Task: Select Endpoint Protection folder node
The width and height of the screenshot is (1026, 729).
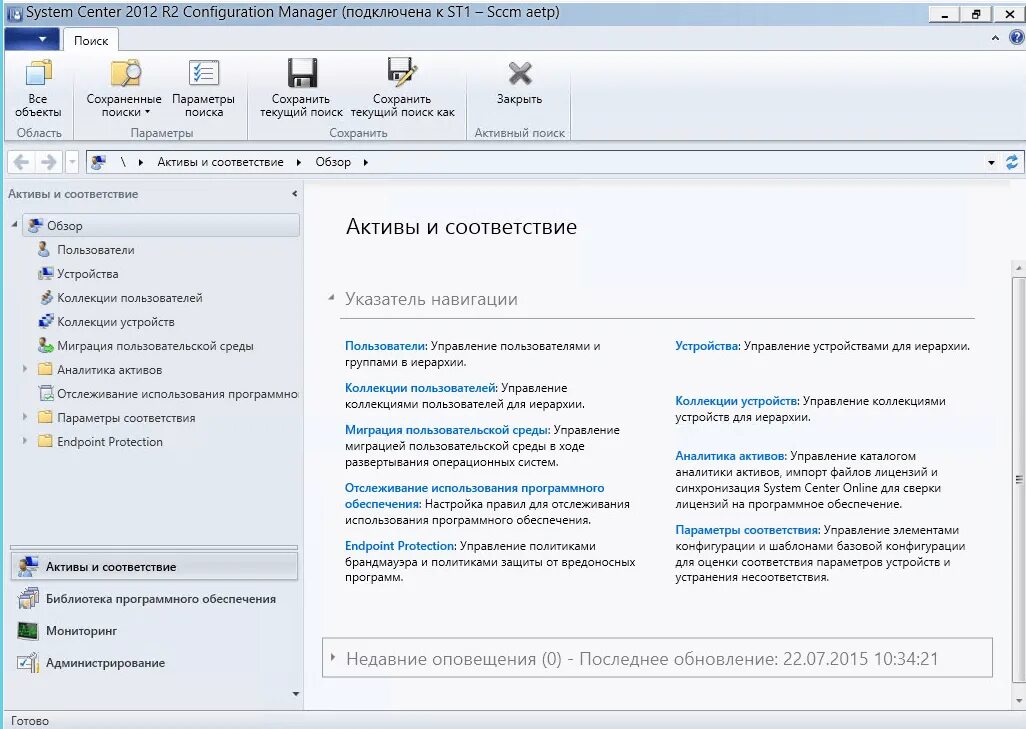Action: (x=110, y=442)
